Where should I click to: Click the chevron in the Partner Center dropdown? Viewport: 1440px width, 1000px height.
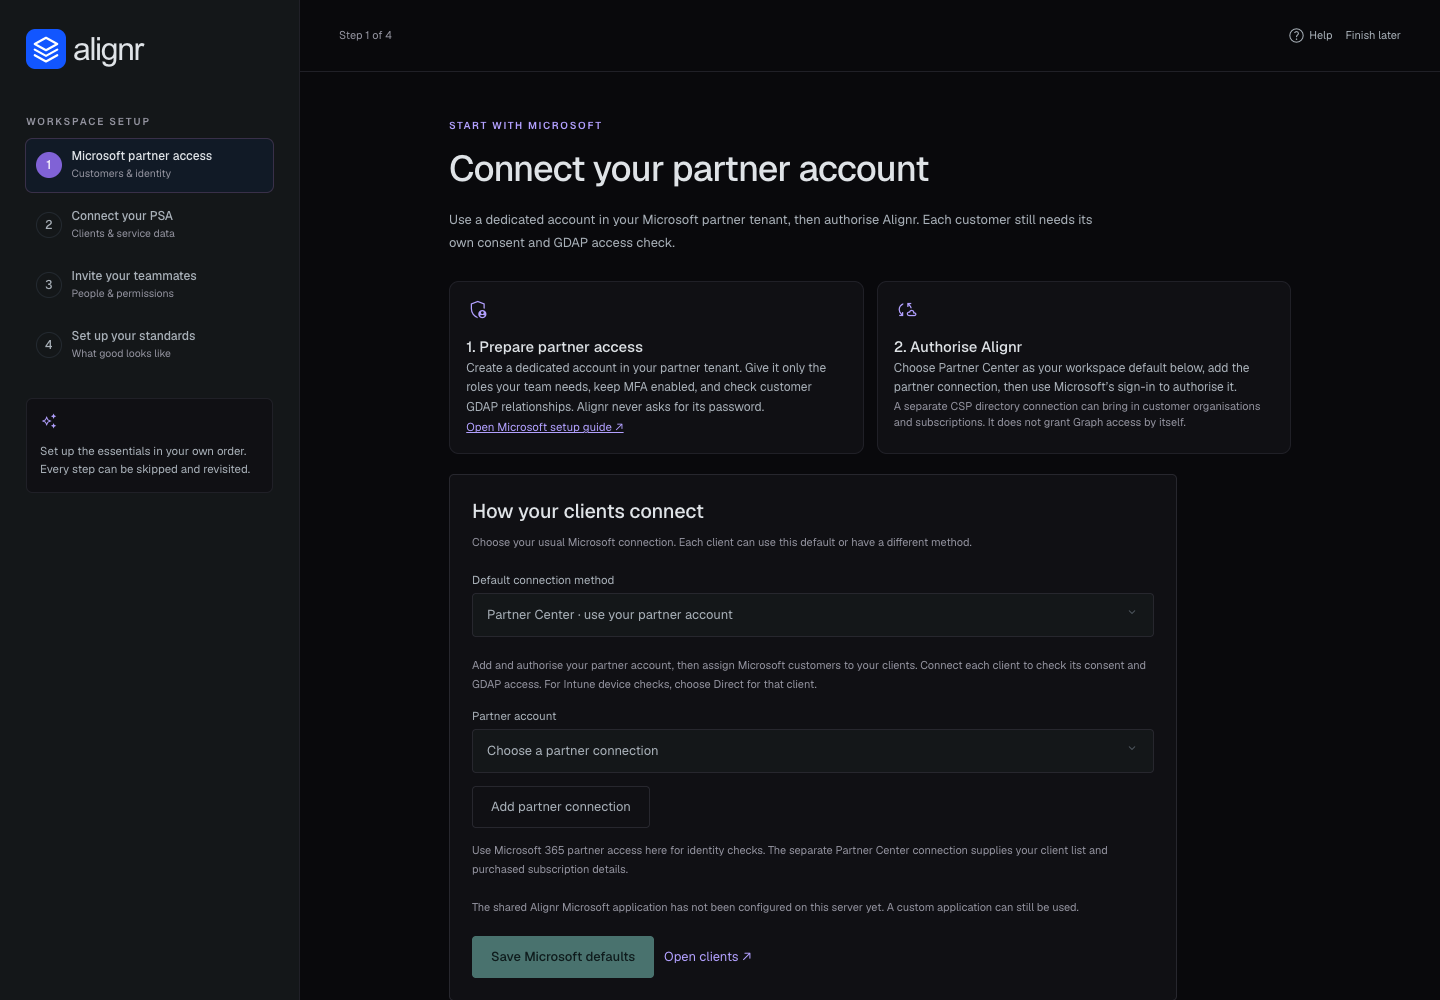1132,613
